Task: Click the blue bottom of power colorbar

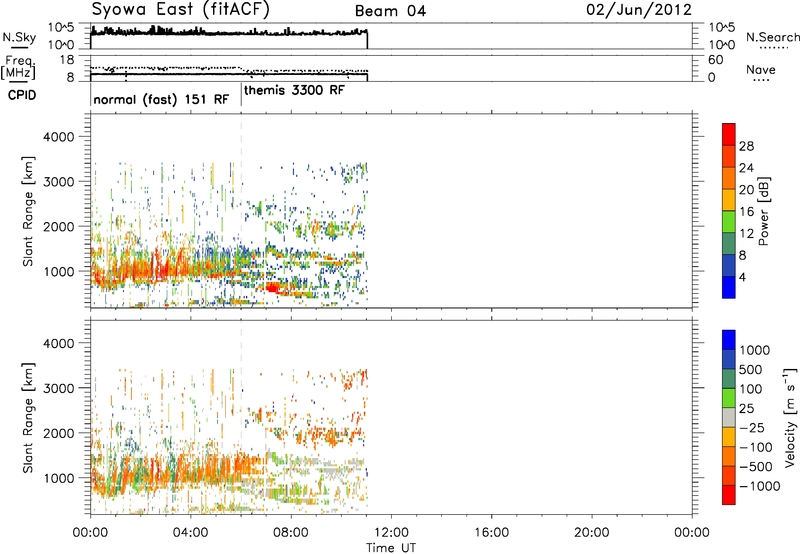Action: tap(729, 287)
